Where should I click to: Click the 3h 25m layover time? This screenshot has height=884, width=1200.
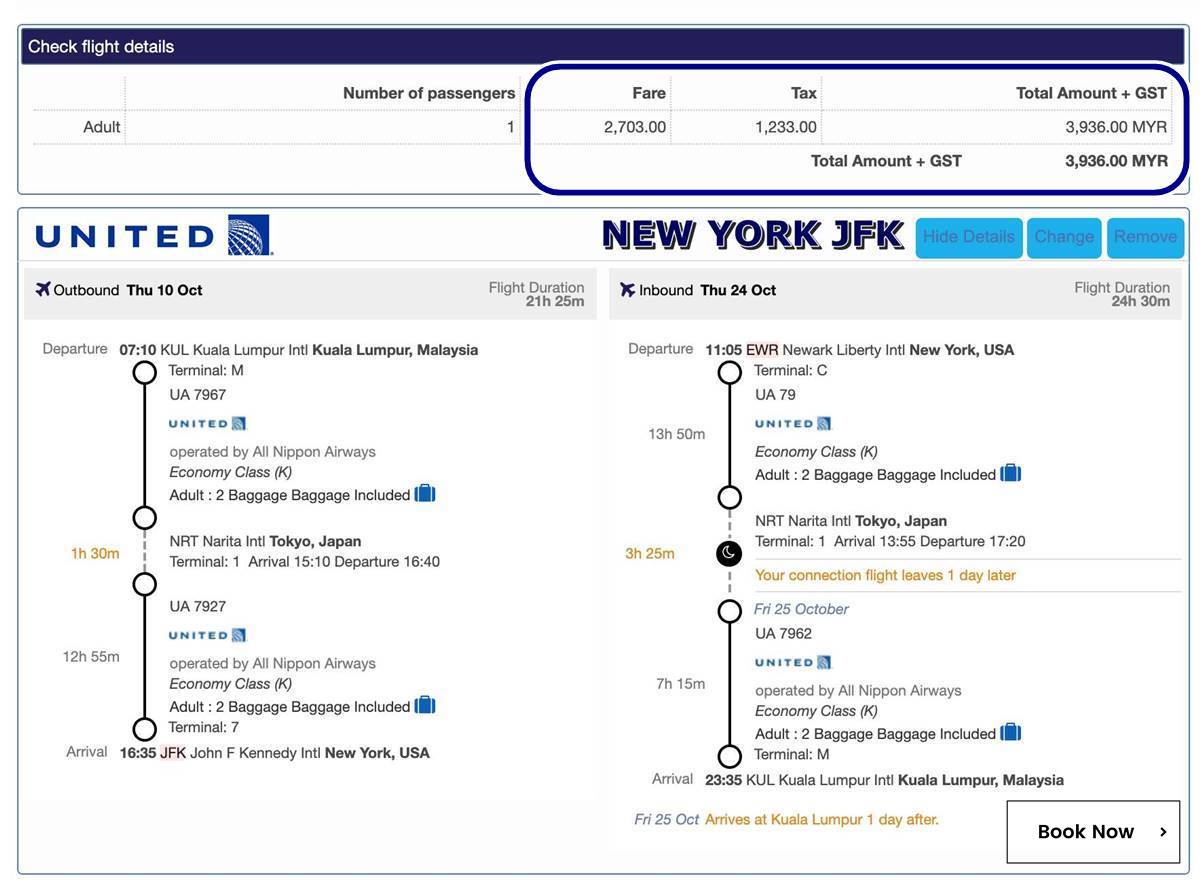[x=650, y=553]
